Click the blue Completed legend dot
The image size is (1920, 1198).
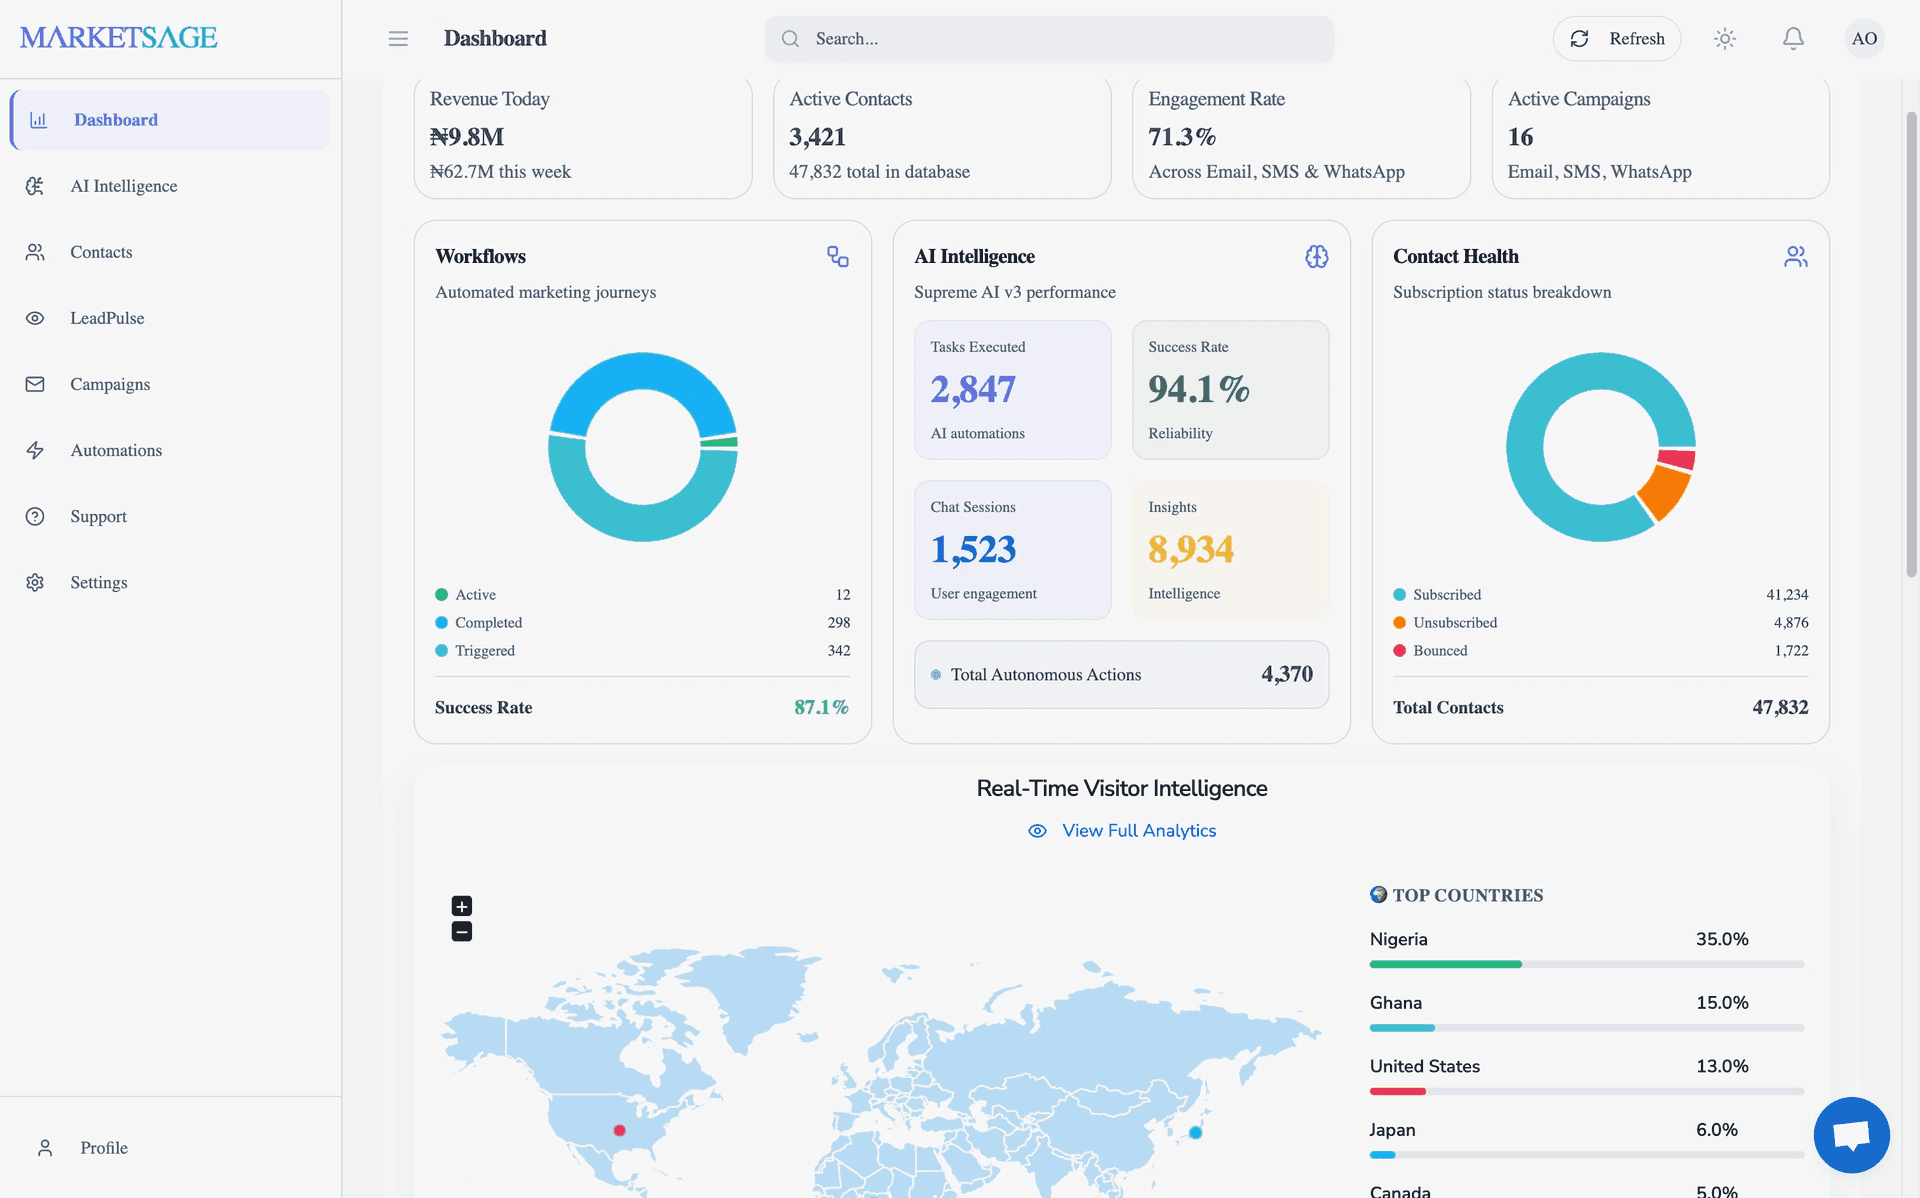pos(441,623)
